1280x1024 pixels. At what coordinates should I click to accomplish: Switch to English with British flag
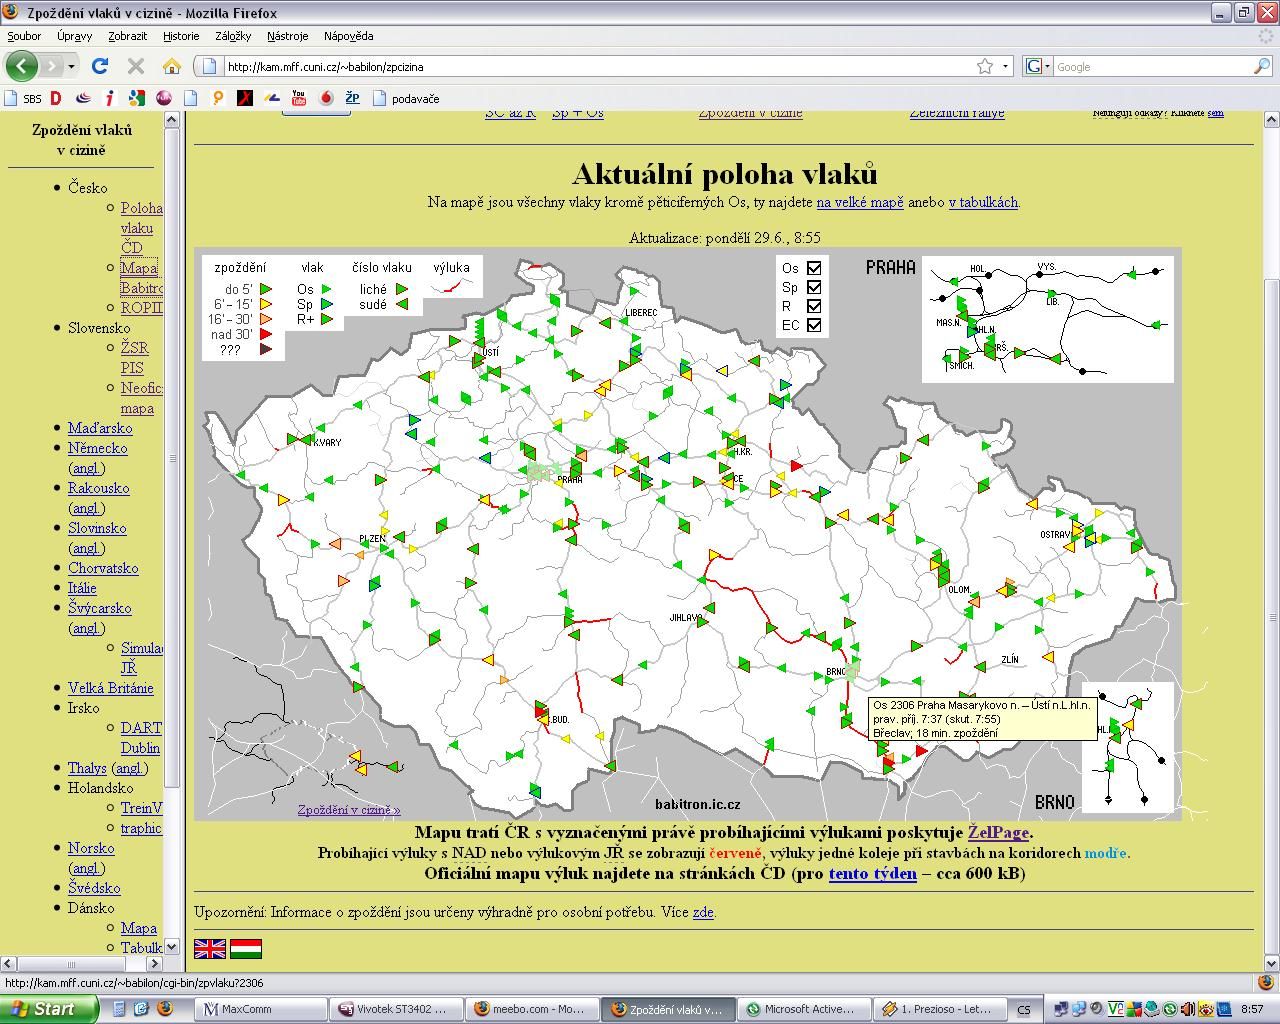click(210, 948)
